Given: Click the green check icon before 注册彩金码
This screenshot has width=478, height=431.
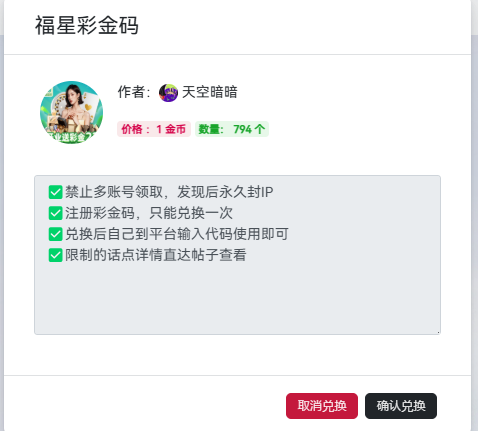Looking at the screenshot, I should pyautogui.click(x=55, y=213).
